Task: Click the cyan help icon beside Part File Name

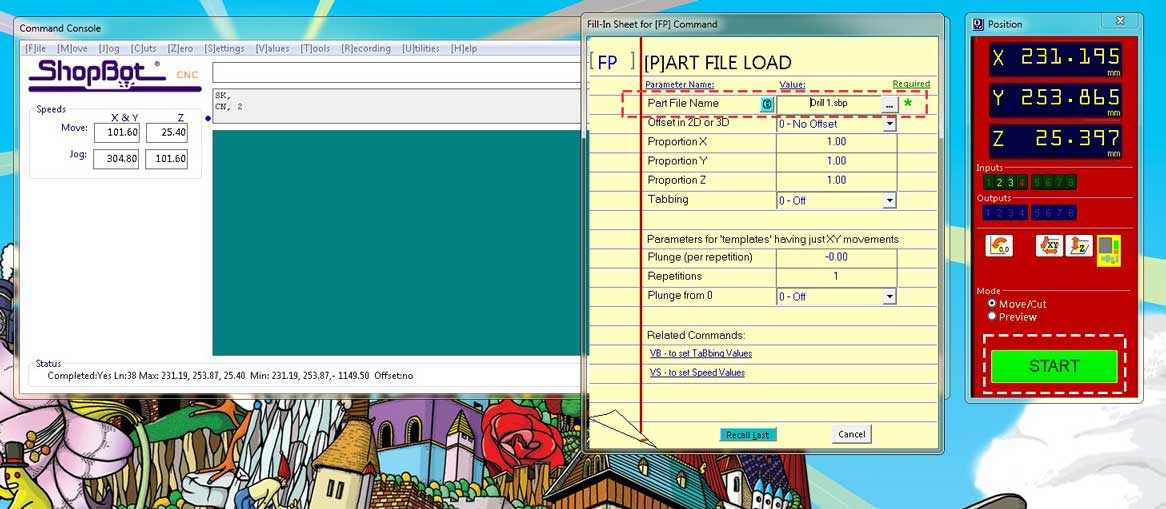Action: (767, 105)
